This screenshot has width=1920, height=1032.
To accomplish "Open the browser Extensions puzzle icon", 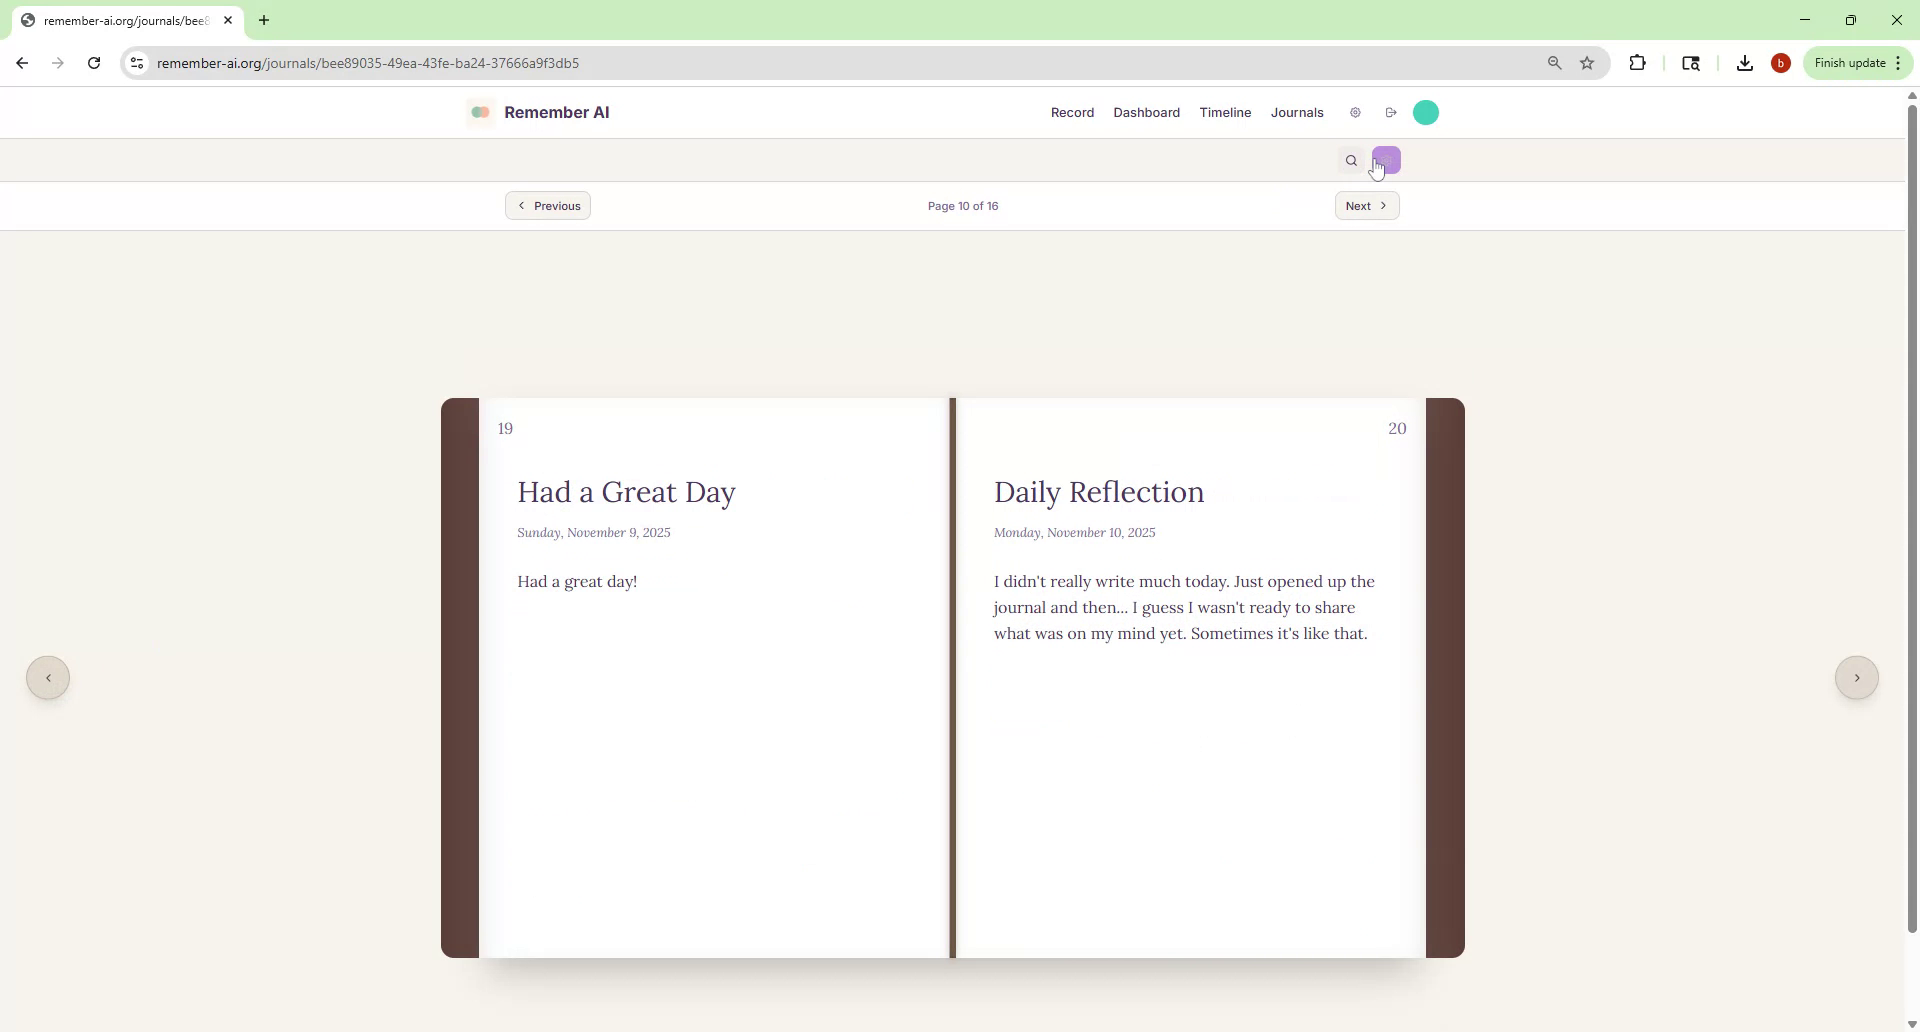I will [1638, 62].
